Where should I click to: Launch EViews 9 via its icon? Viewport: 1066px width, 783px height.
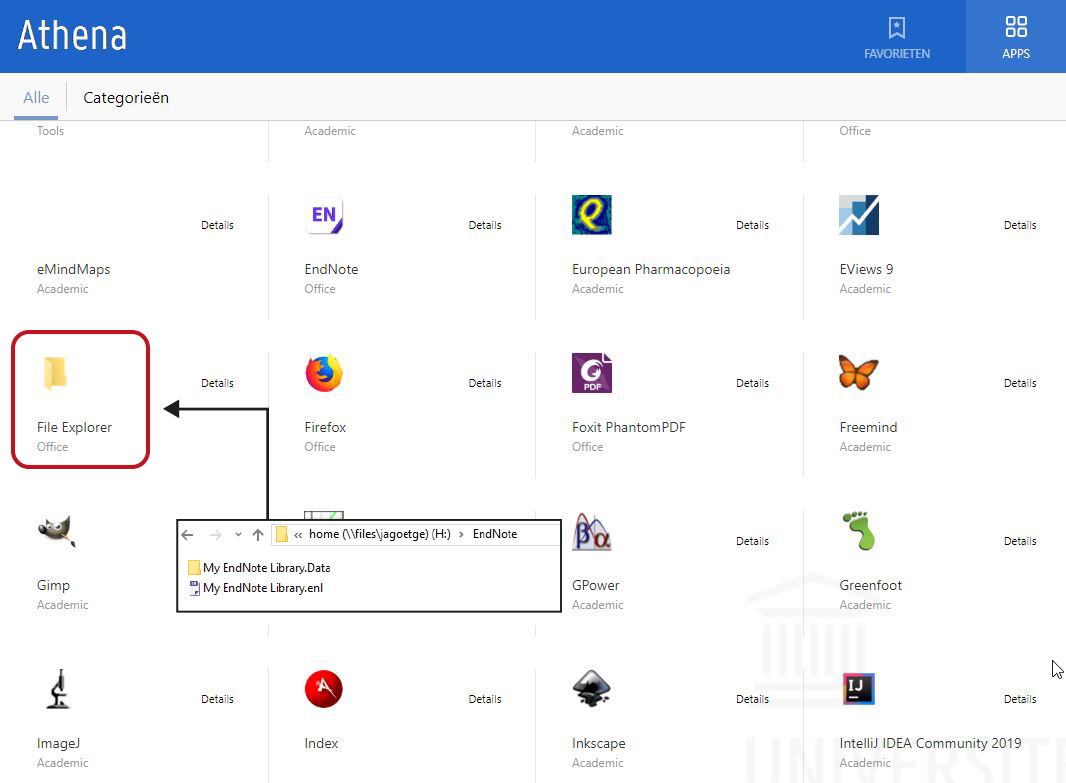859,216
